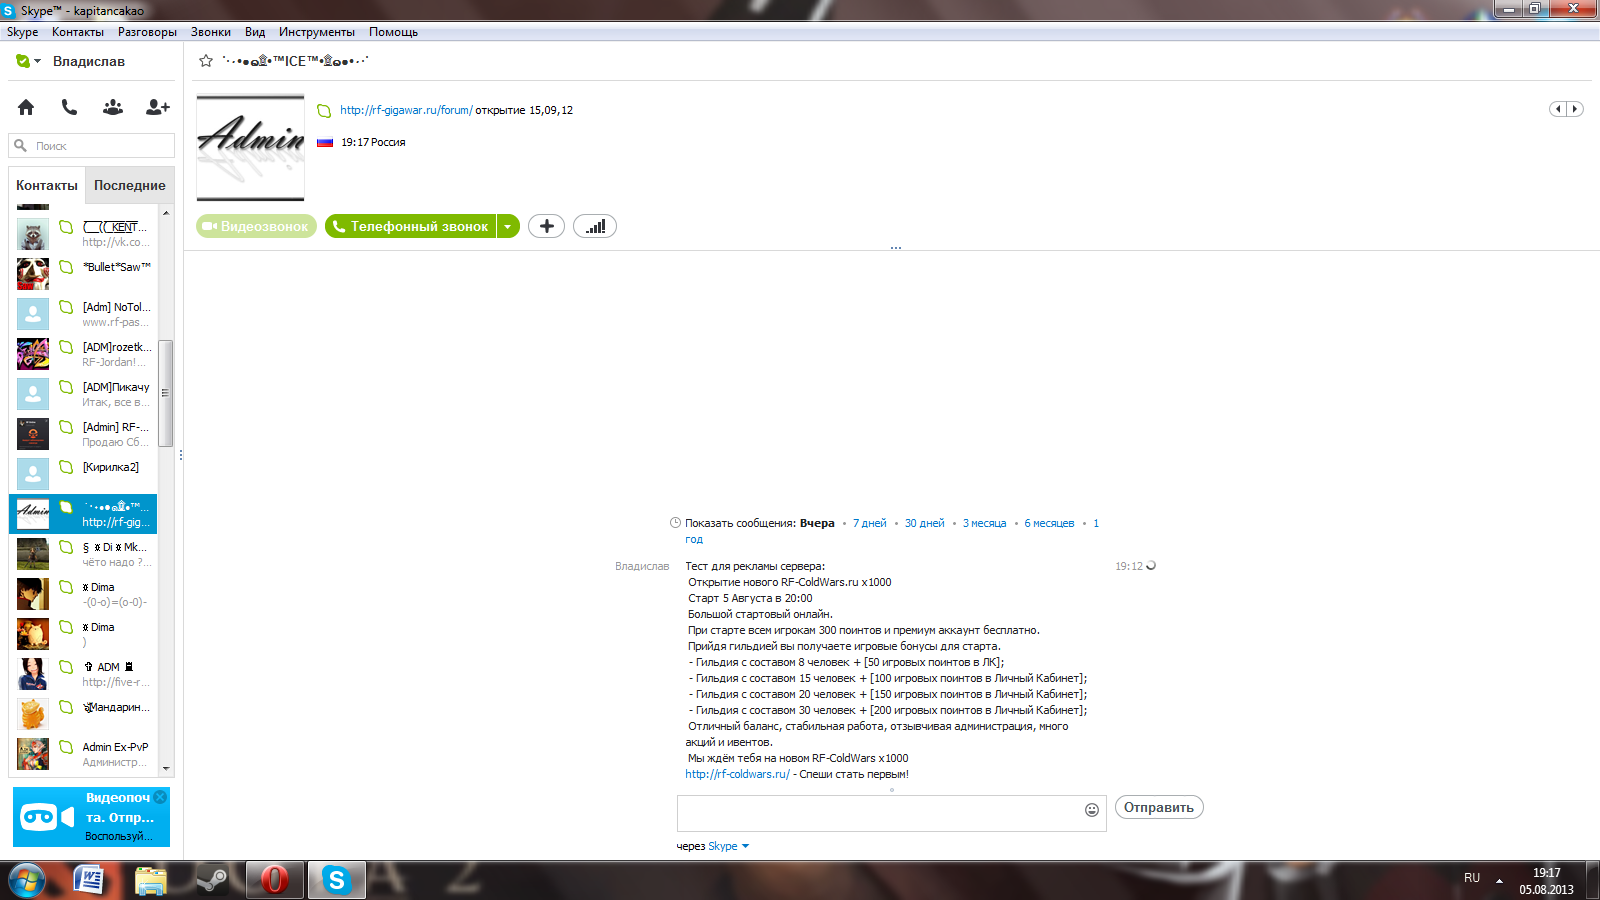The image size is (1600, 900).
Task: Click the contact list scrollbar thumb
Action: click(166, 393)
